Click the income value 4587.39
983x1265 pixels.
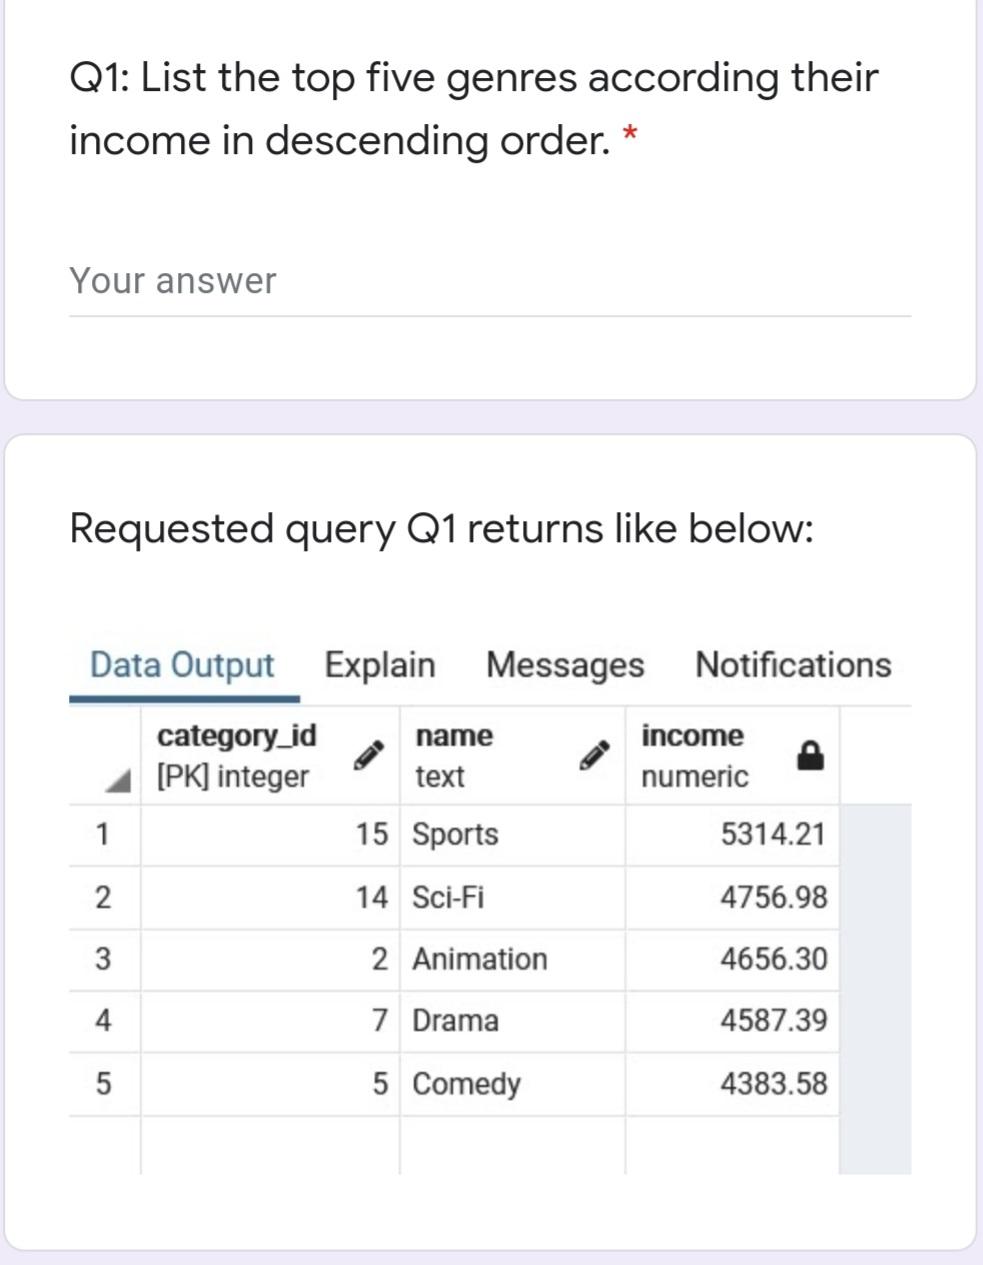pos(774,1021)
